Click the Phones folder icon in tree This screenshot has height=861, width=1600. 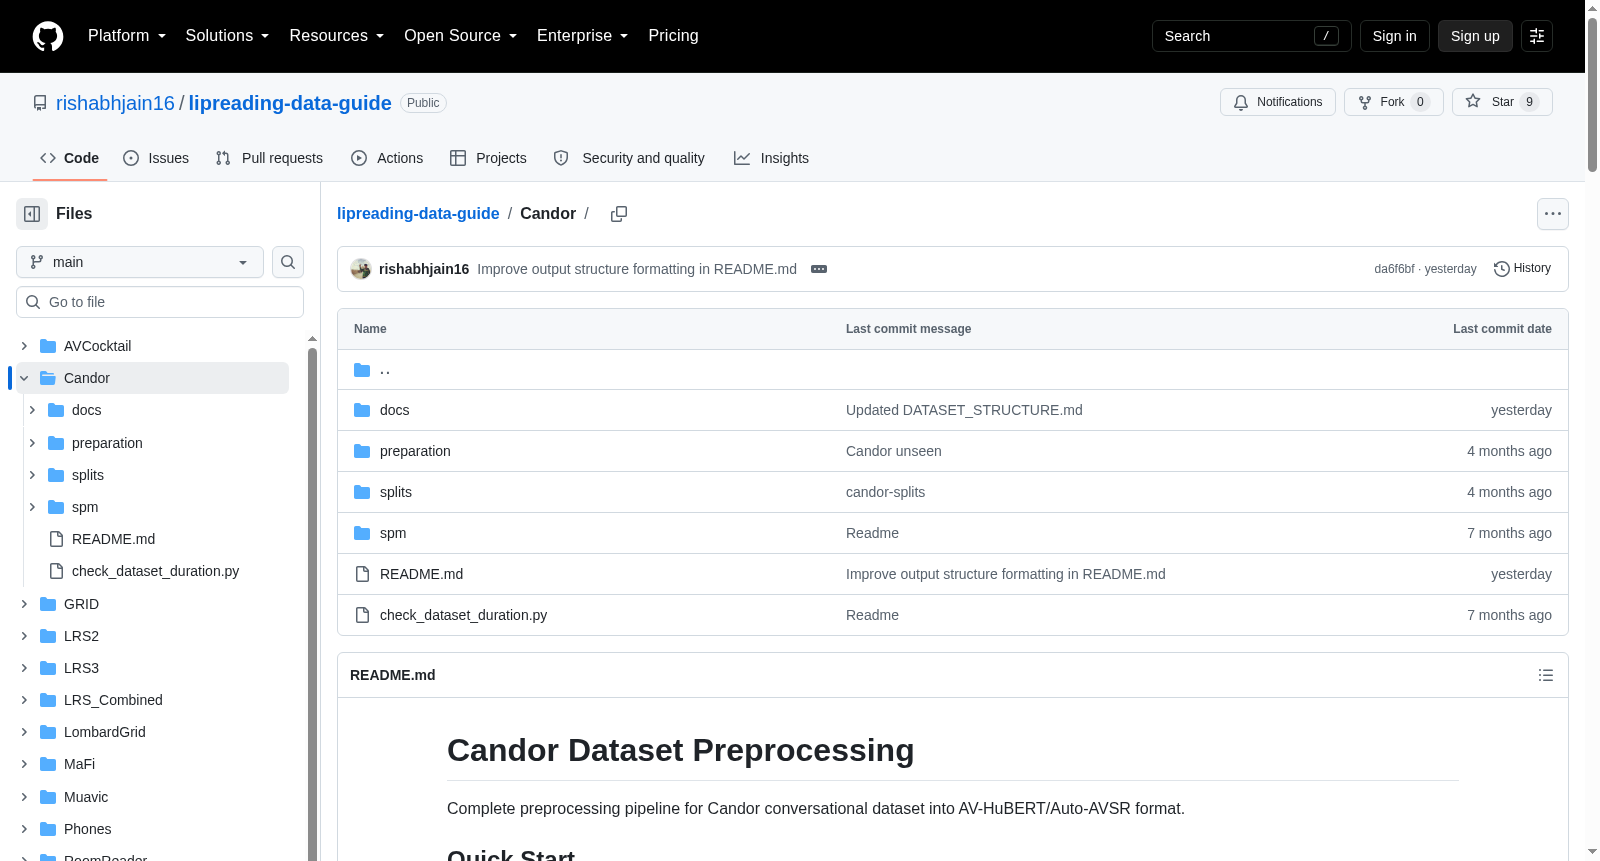(x=48, y=829)
